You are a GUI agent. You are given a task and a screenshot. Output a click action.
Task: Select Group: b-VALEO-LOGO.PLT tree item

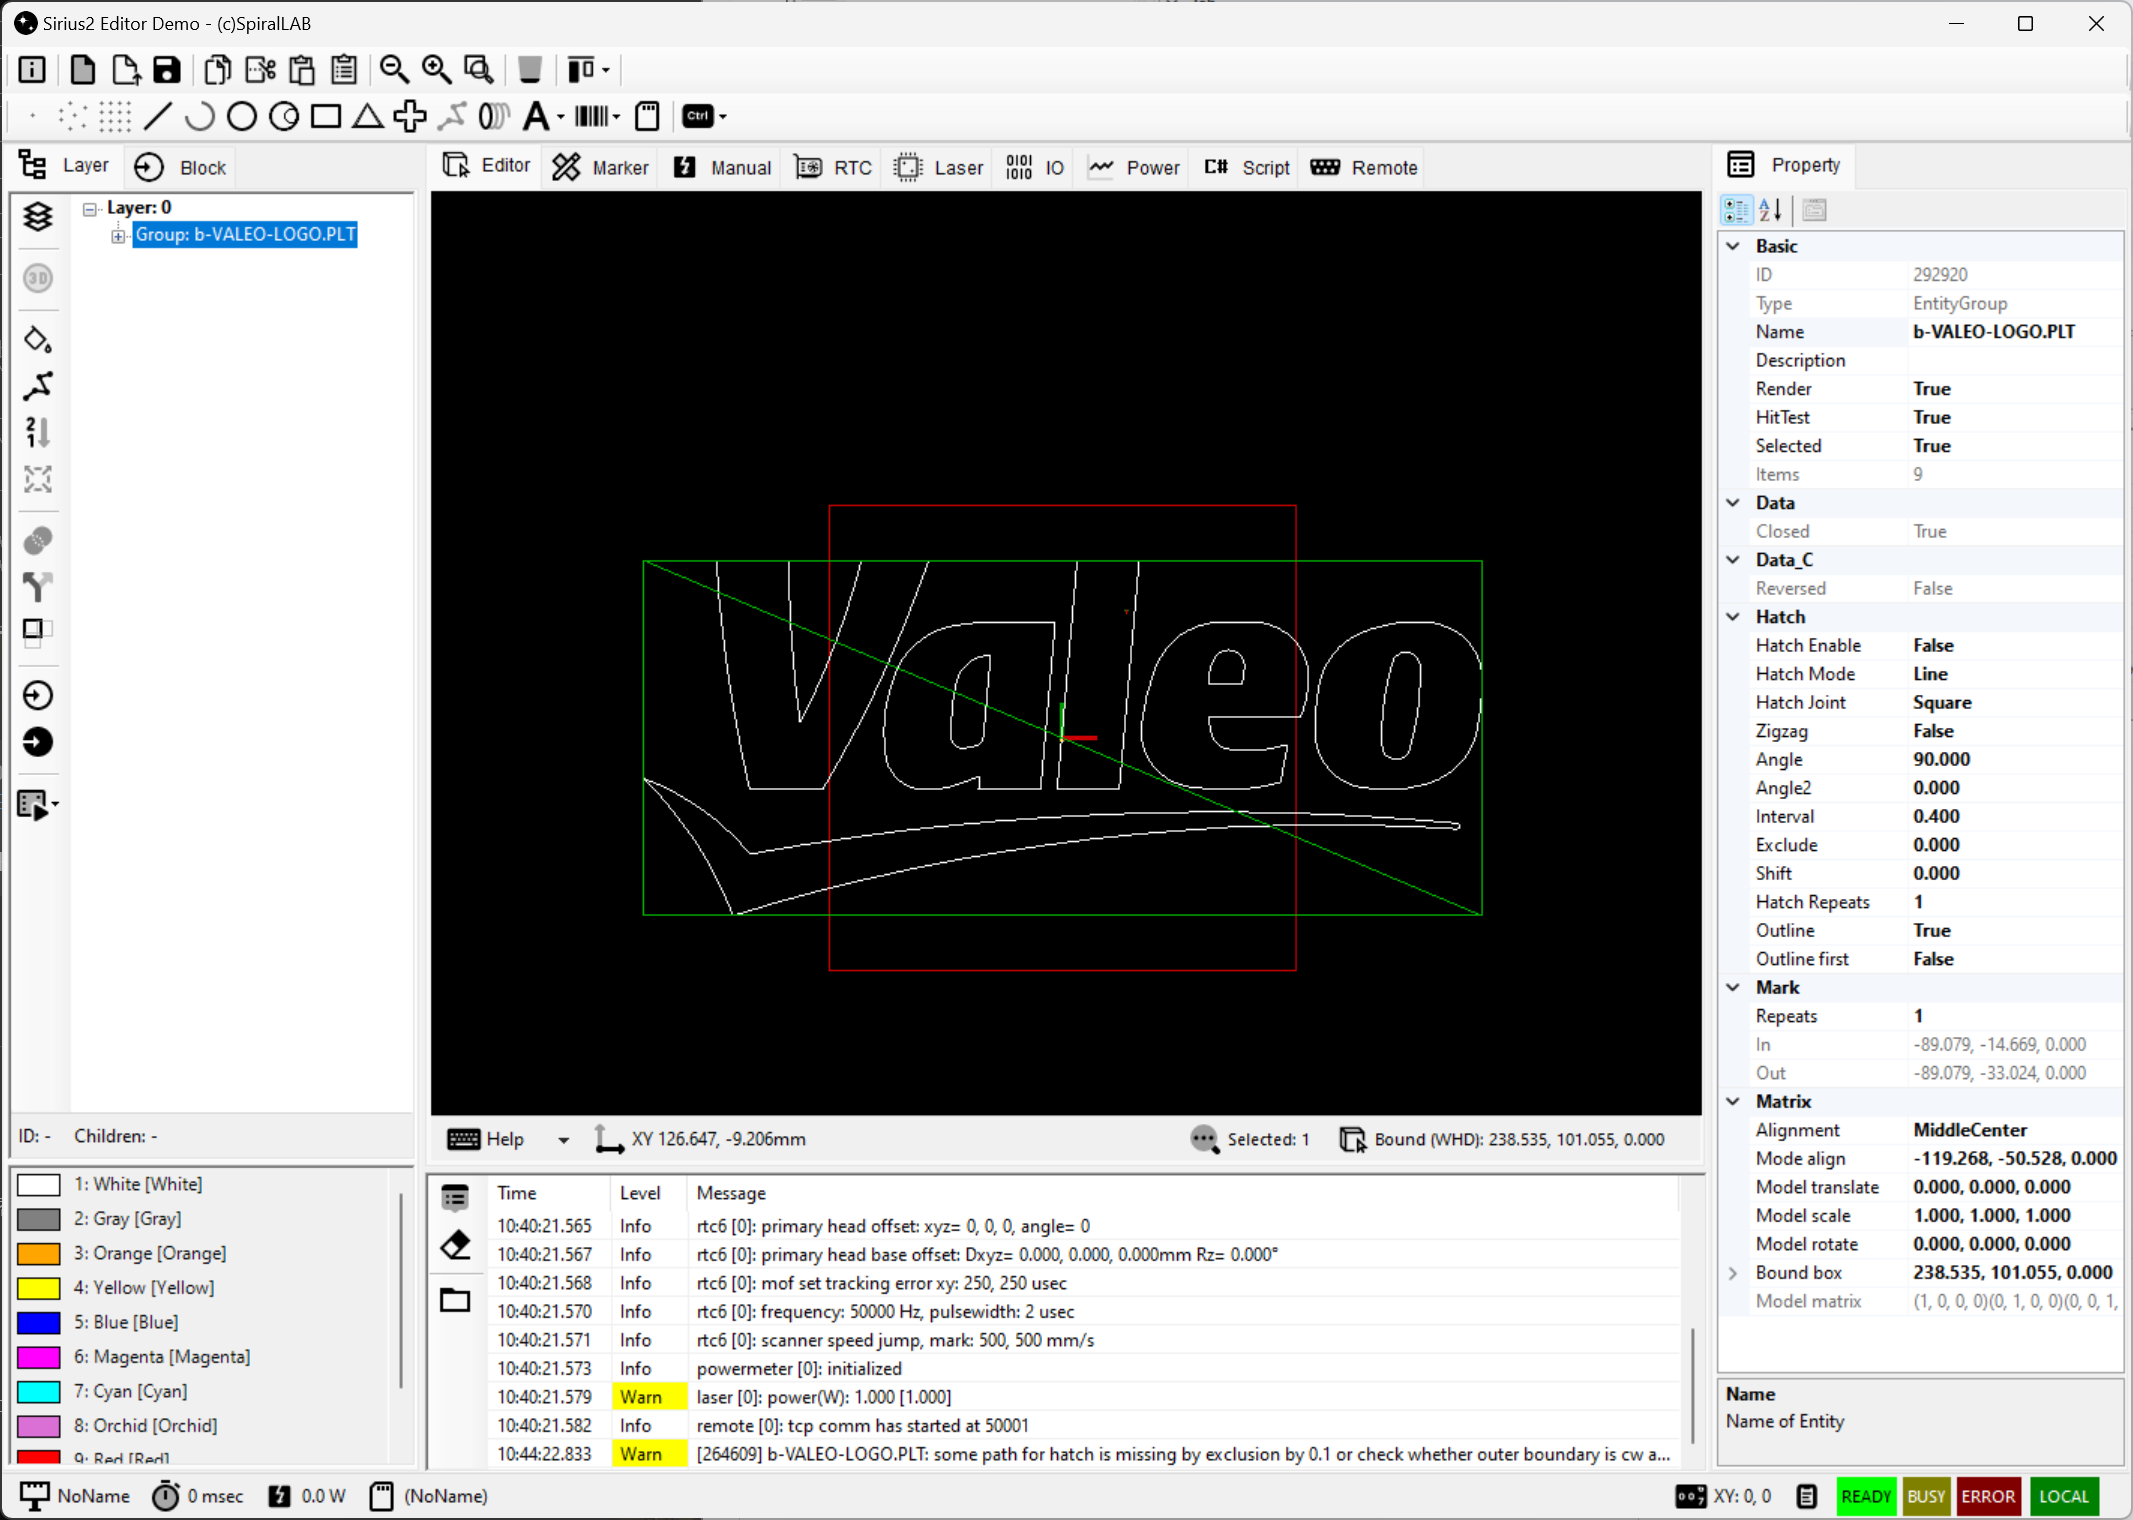(245, 235)
